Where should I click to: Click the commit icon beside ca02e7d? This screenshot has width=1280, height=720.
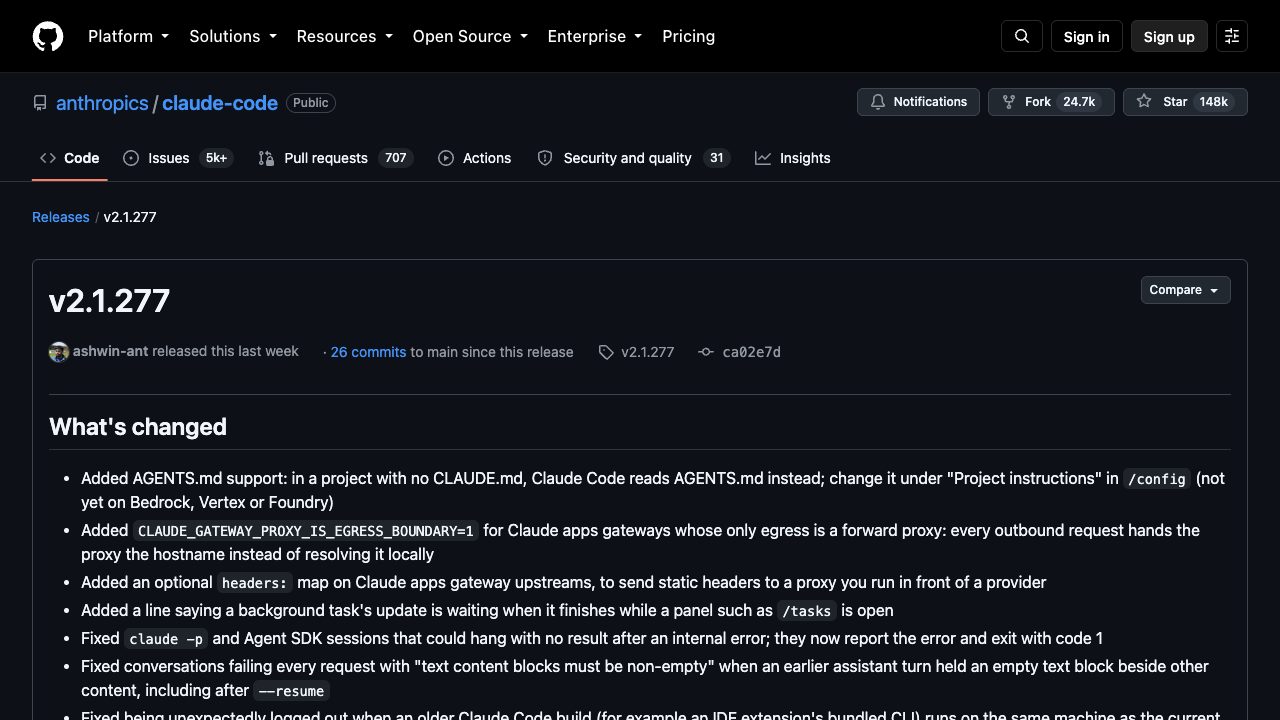coord(706,352)
